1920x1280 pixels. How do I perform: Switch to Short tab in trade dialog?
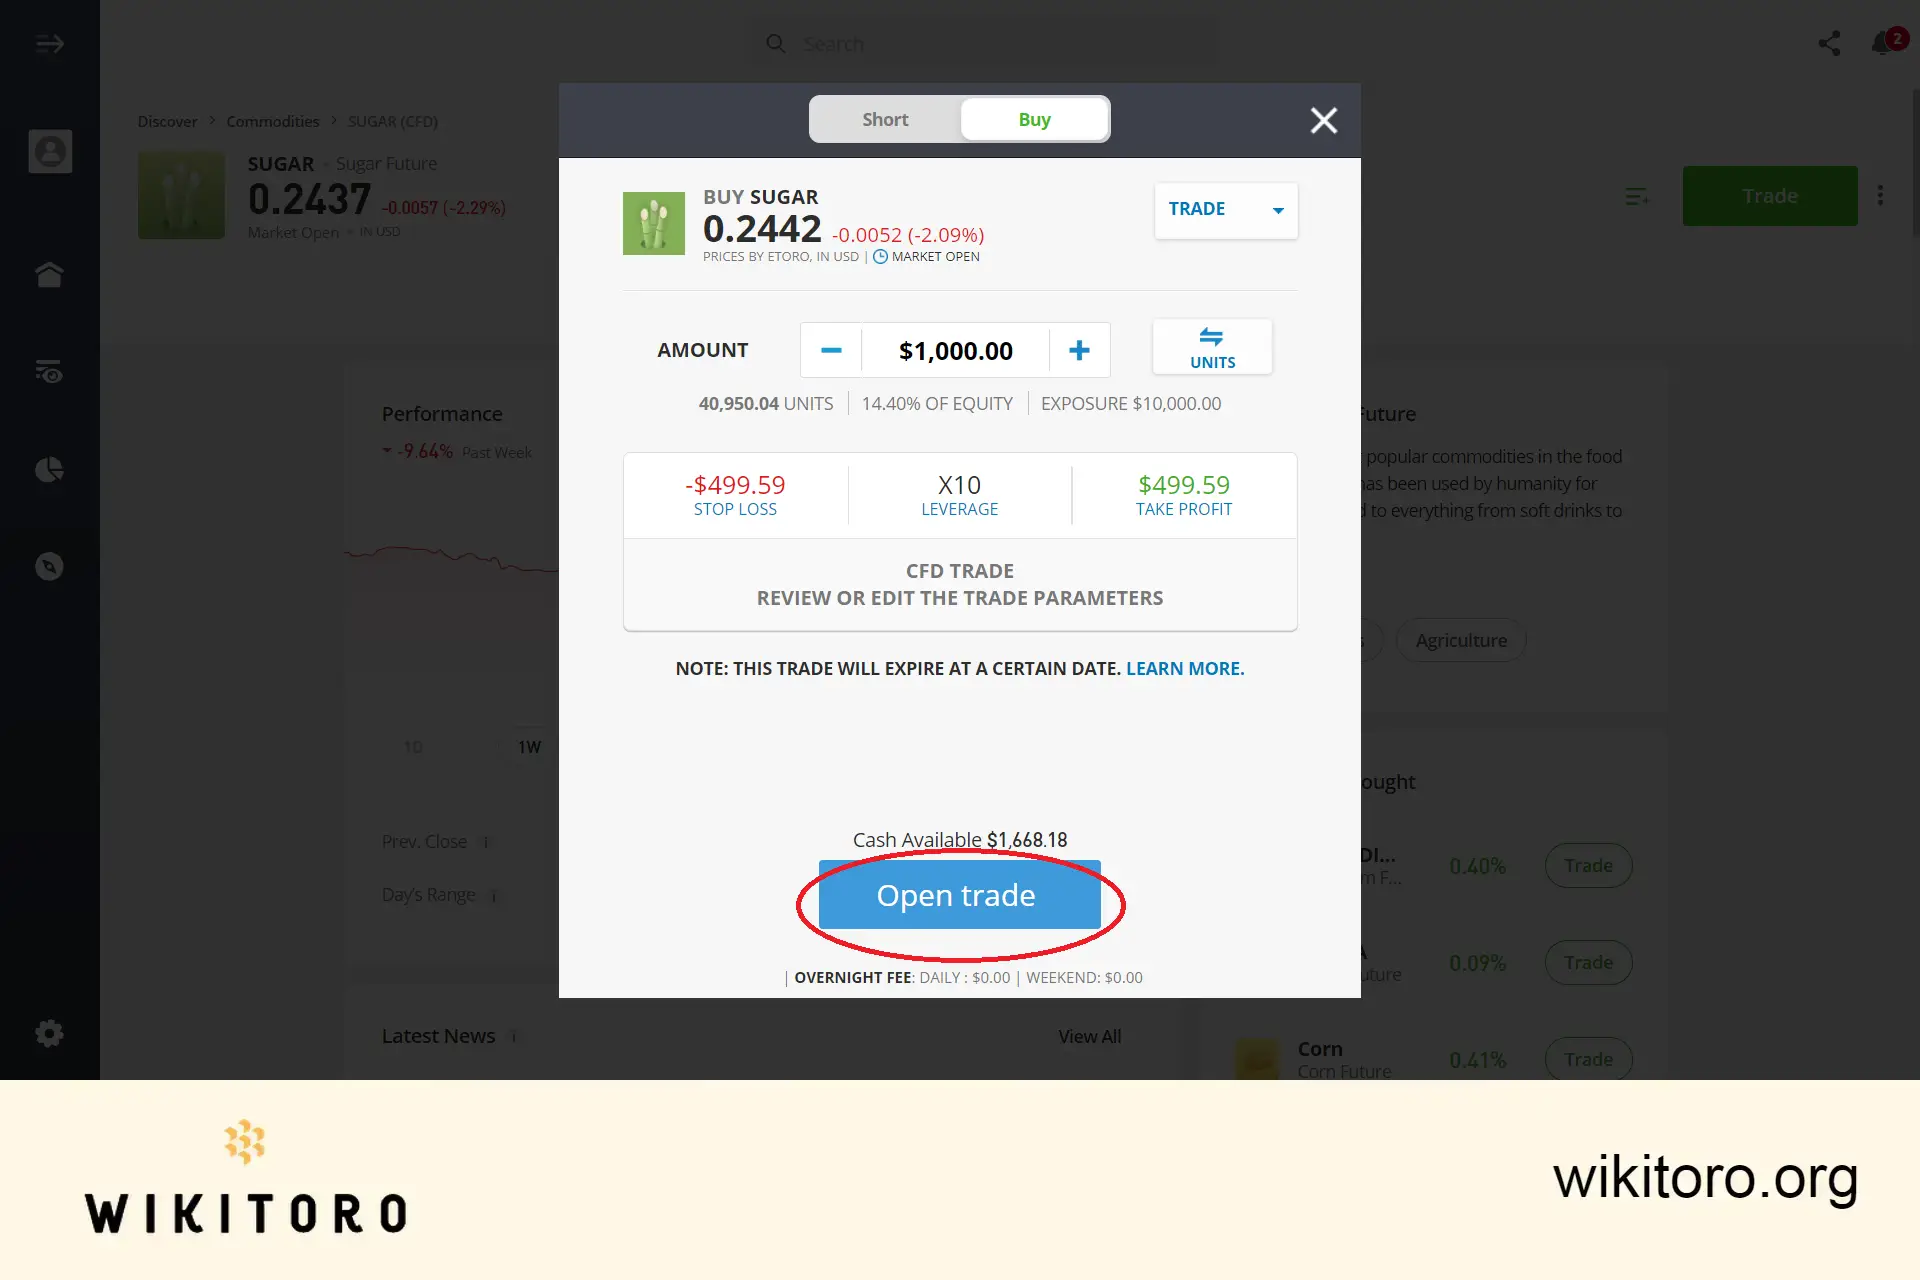coord(883,117)
